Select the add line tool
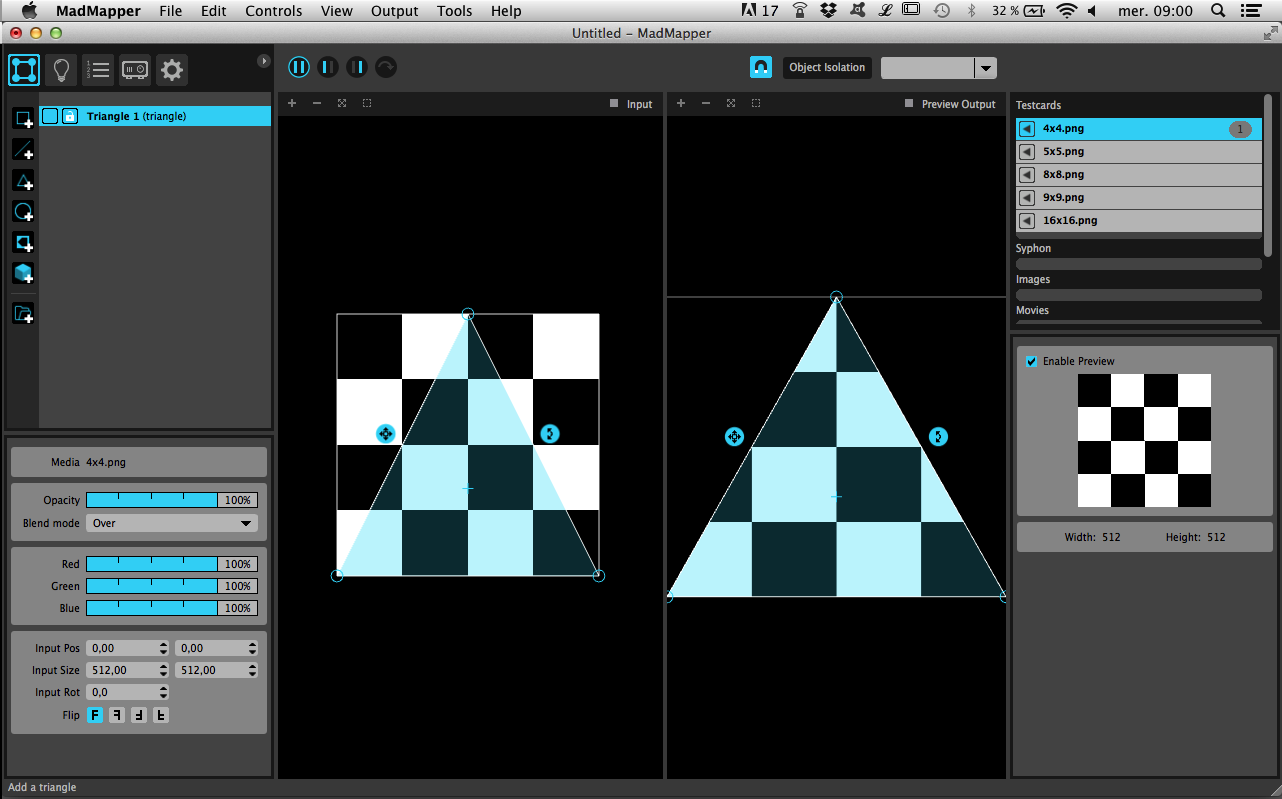 pyautogui.click(x=23, y=150)
